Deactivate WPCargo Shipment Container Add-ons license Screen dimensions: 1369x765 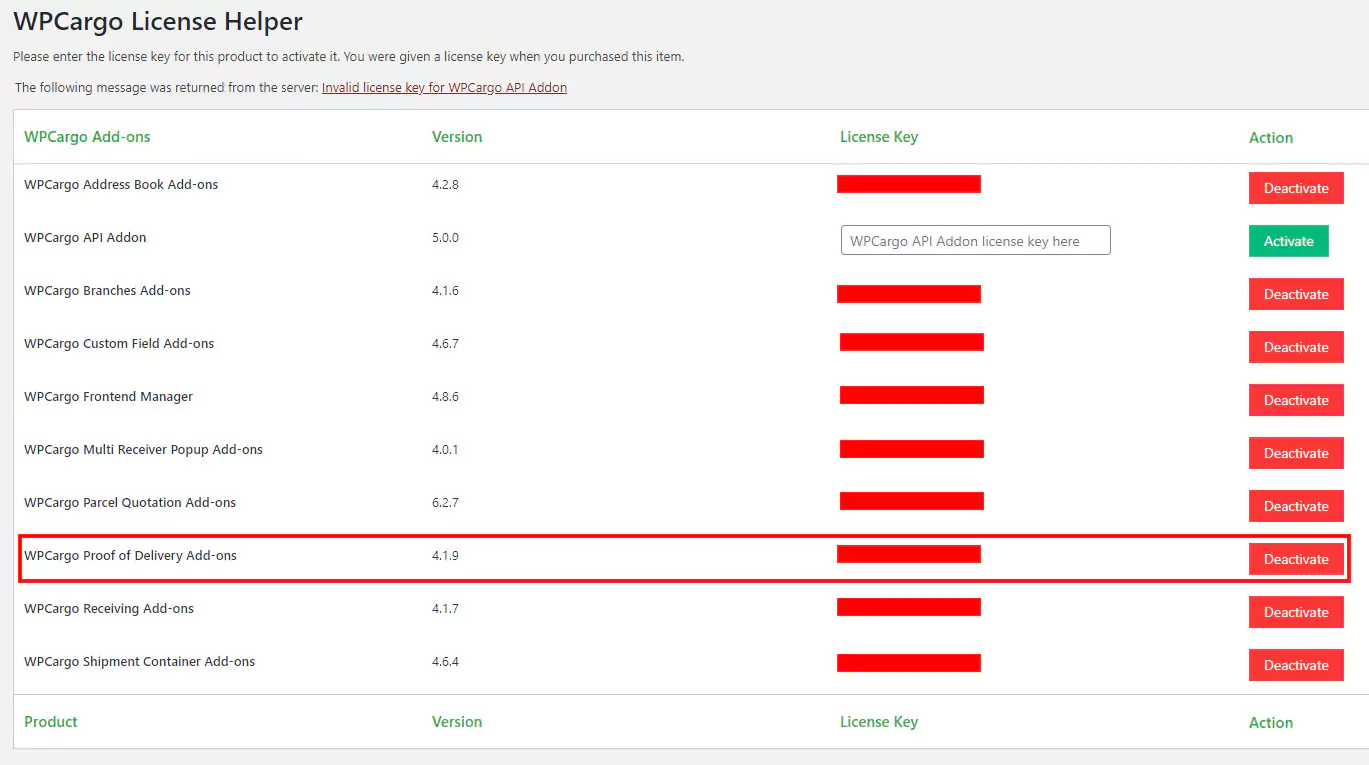1295,665
